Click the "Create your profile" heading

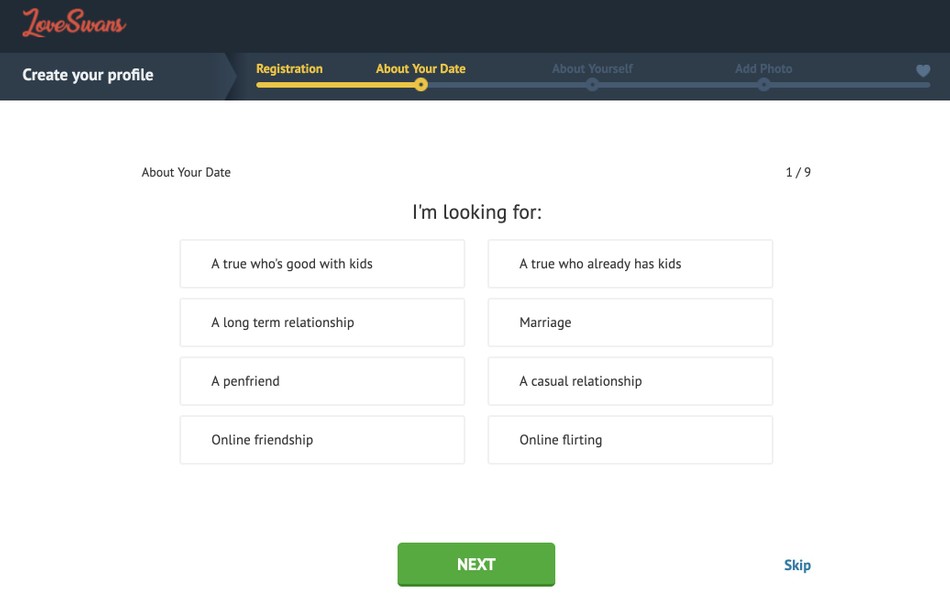pyautogui.click(x=88, y=75)
